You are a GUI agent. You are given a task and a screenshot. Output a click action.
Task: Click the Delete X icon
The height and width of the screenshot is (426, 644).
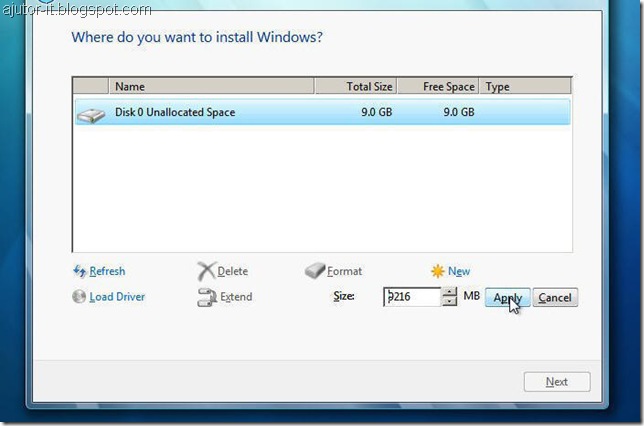[x=206, y=271]
